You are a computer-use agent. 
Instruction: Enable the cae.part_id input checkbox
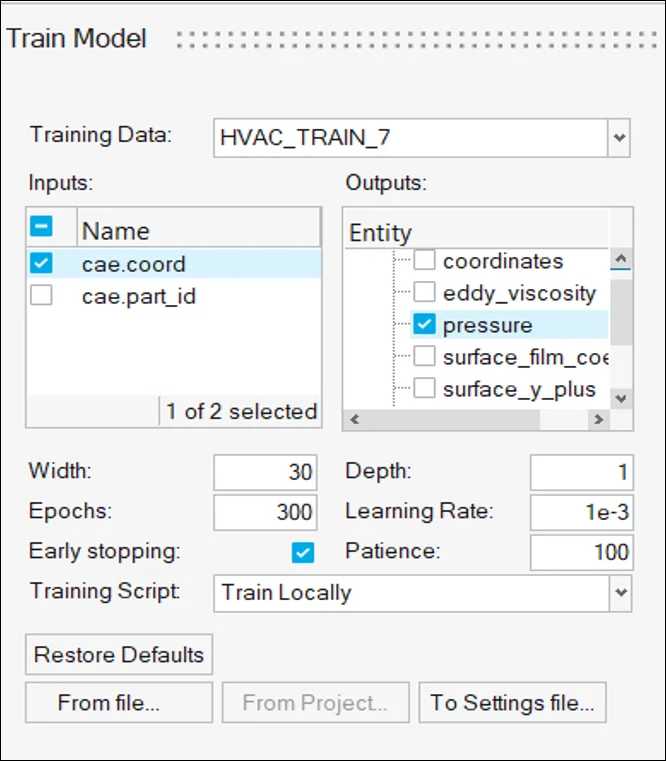(42, 296)
